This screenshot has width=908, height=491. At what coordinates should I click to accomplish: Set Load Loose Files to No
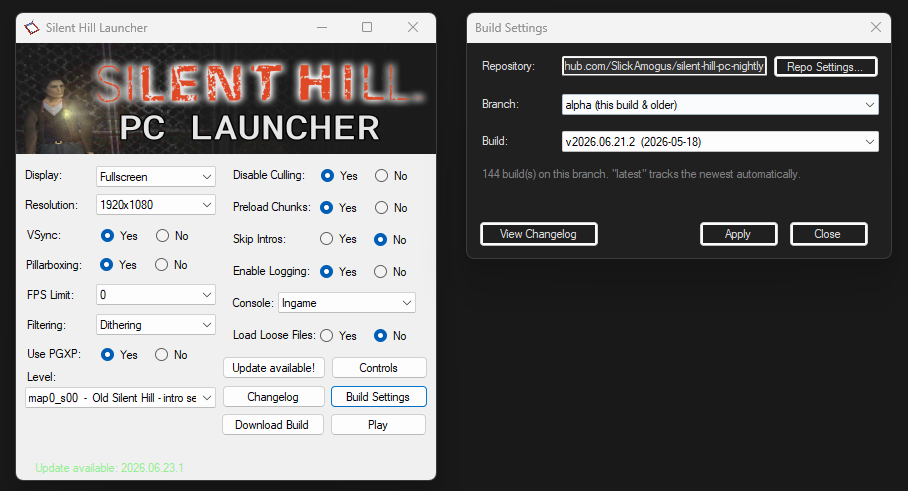pyautogui.click(x=380, y=335)
